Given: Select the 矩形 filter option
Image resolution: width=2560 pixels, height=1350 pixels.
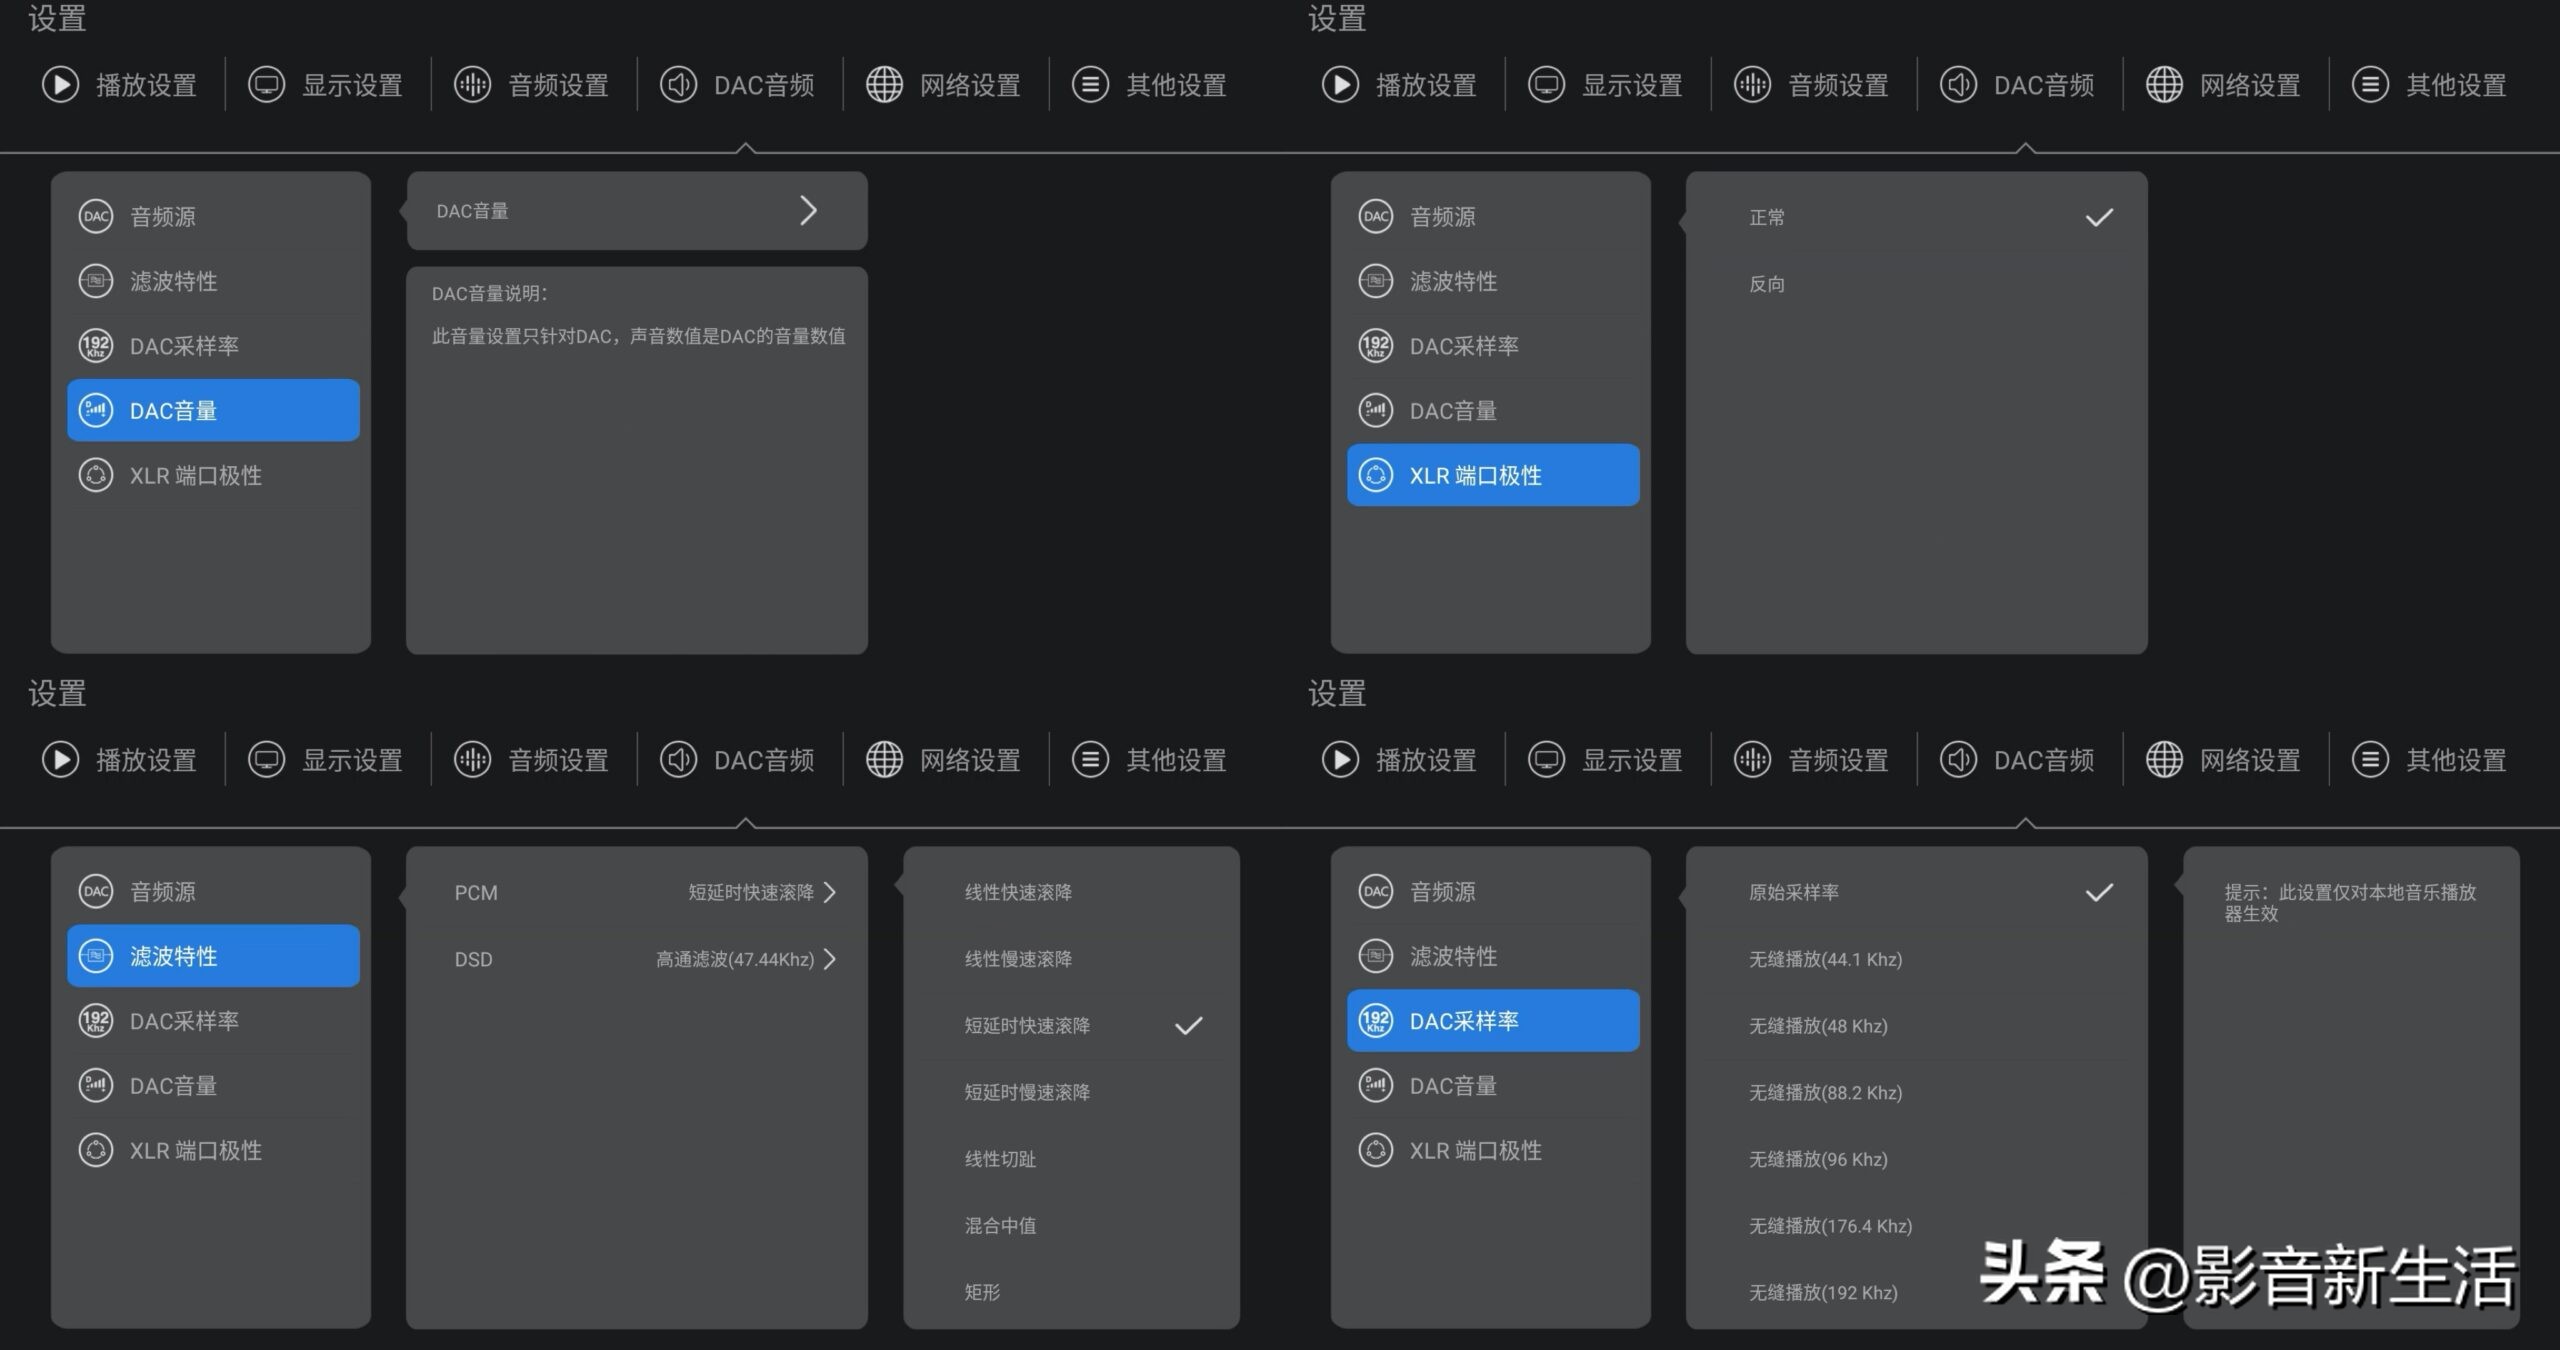Looking at the screenshot, I should (x=983, y=1291).
